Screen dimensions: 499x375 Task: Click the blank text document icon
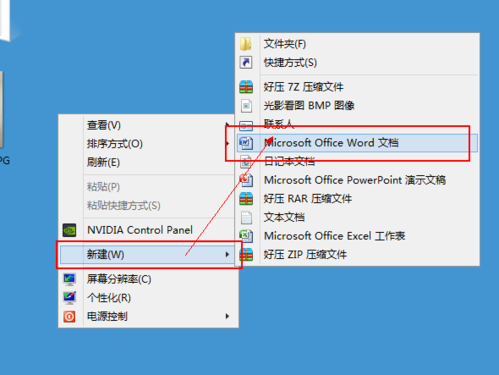246,218
